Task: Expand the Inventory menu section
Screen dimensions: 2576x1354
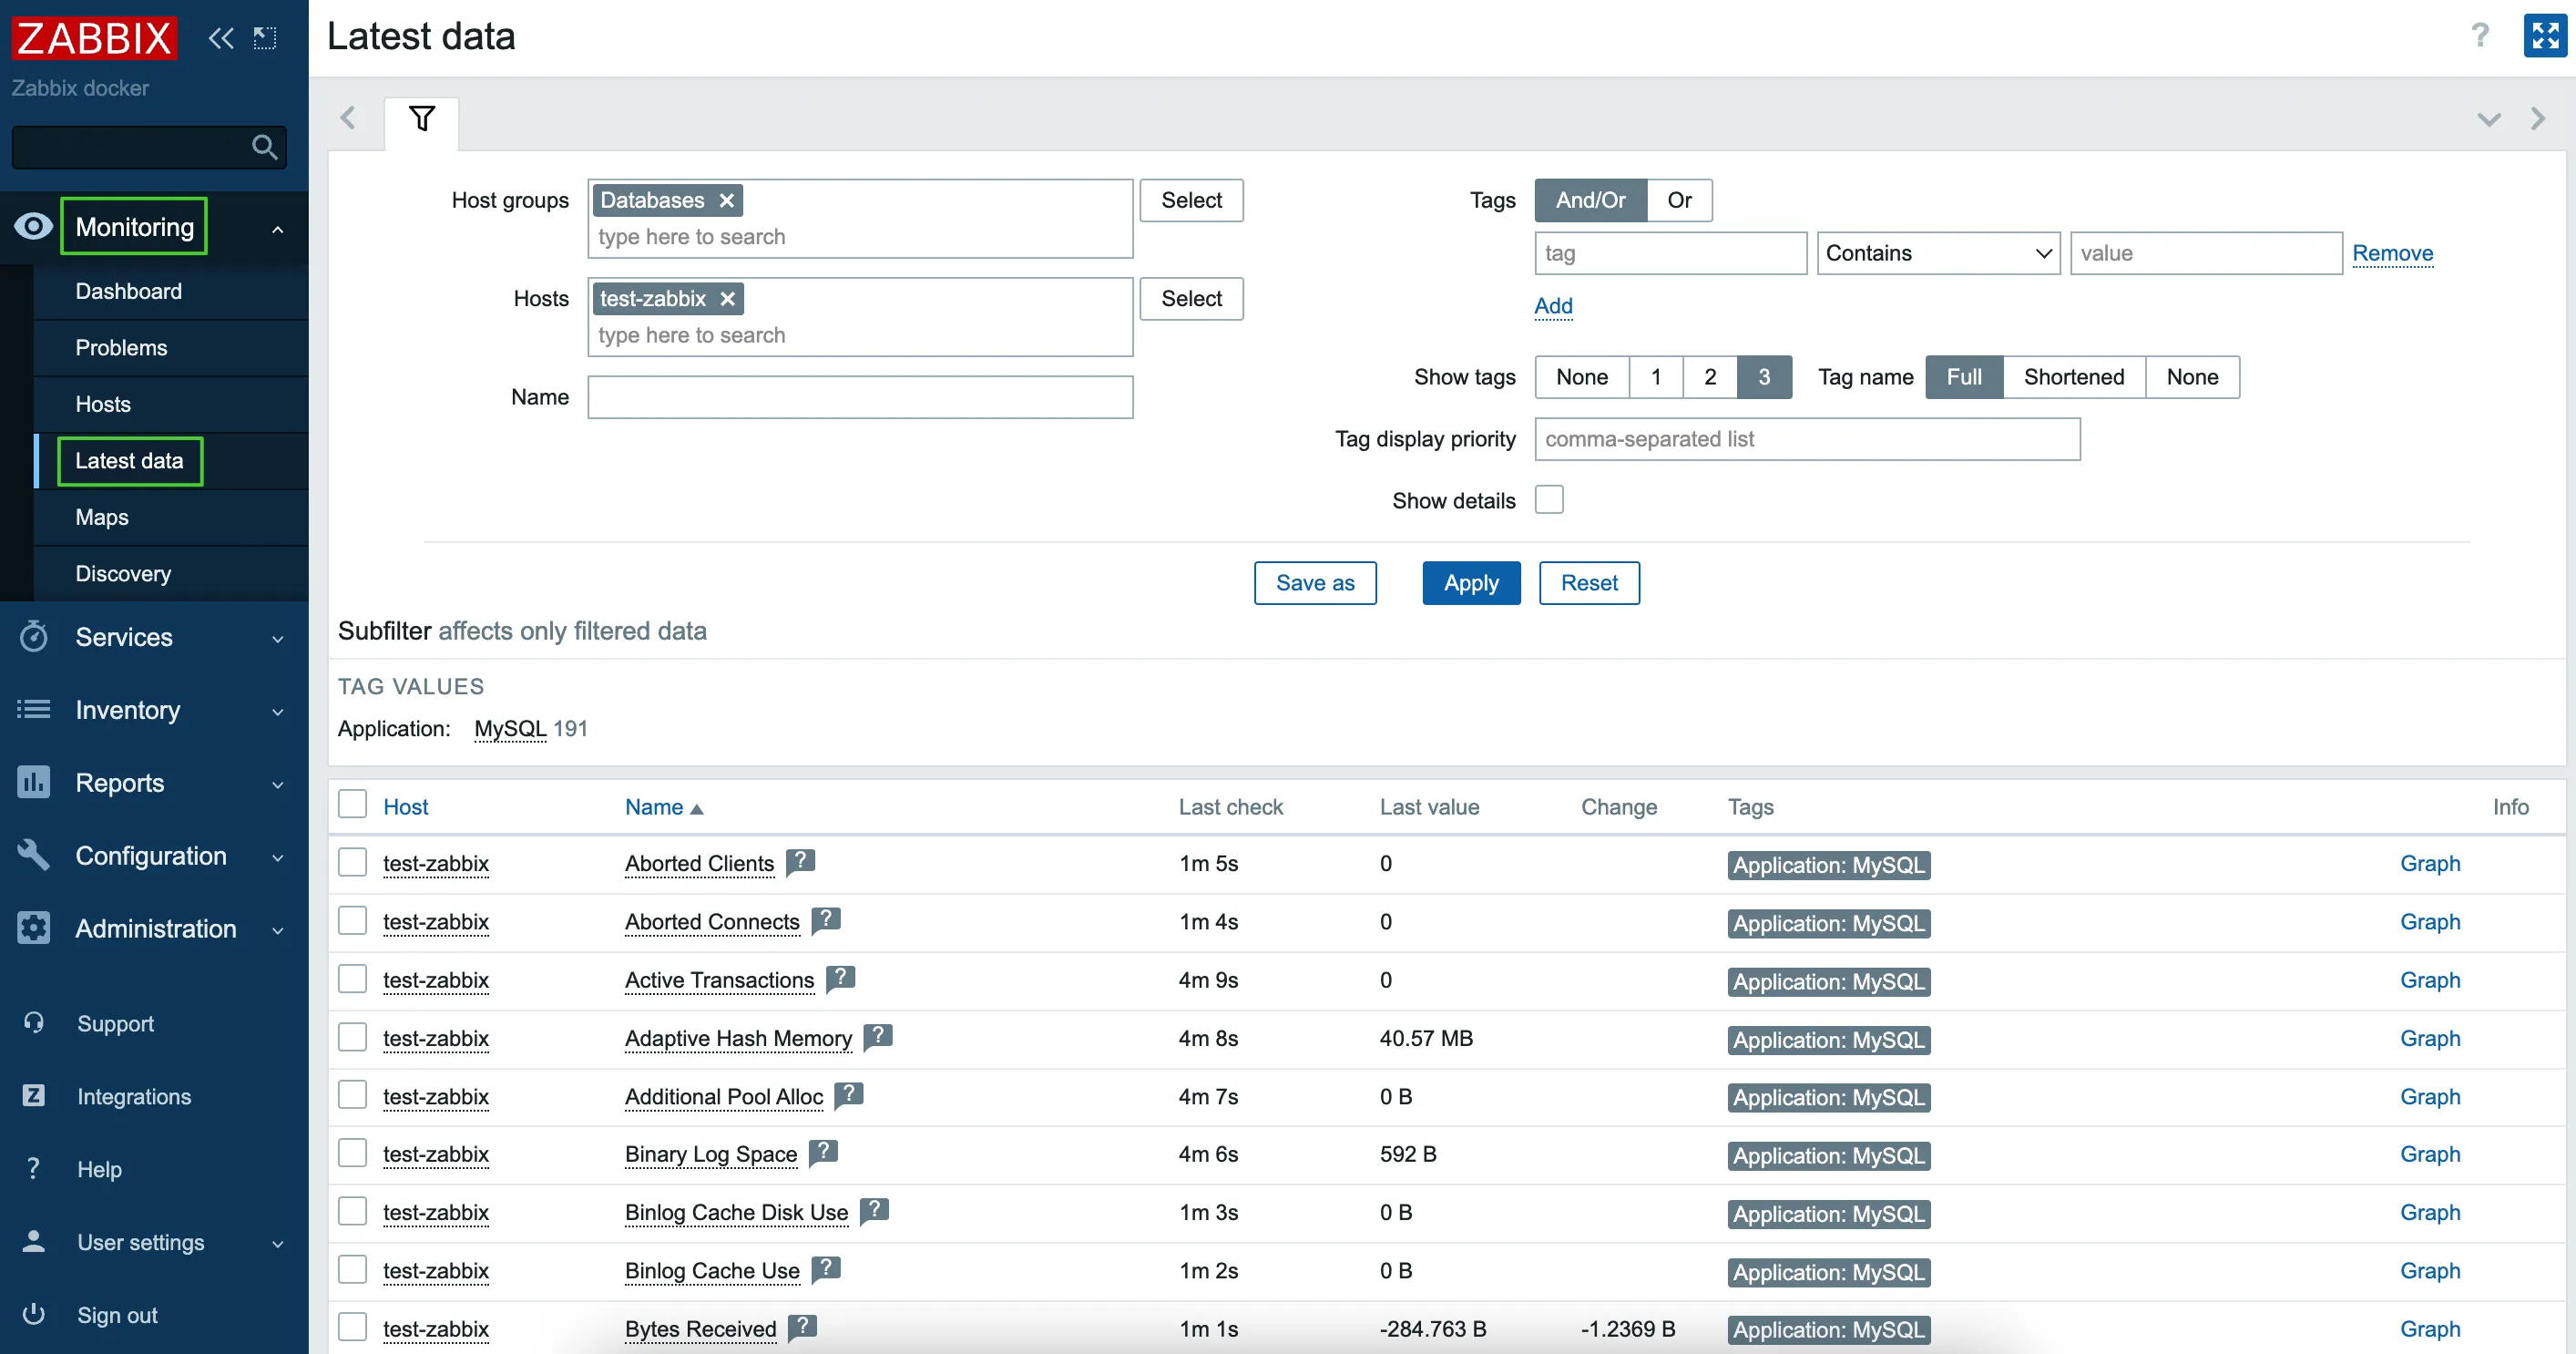Action: [x=278, y=712]
